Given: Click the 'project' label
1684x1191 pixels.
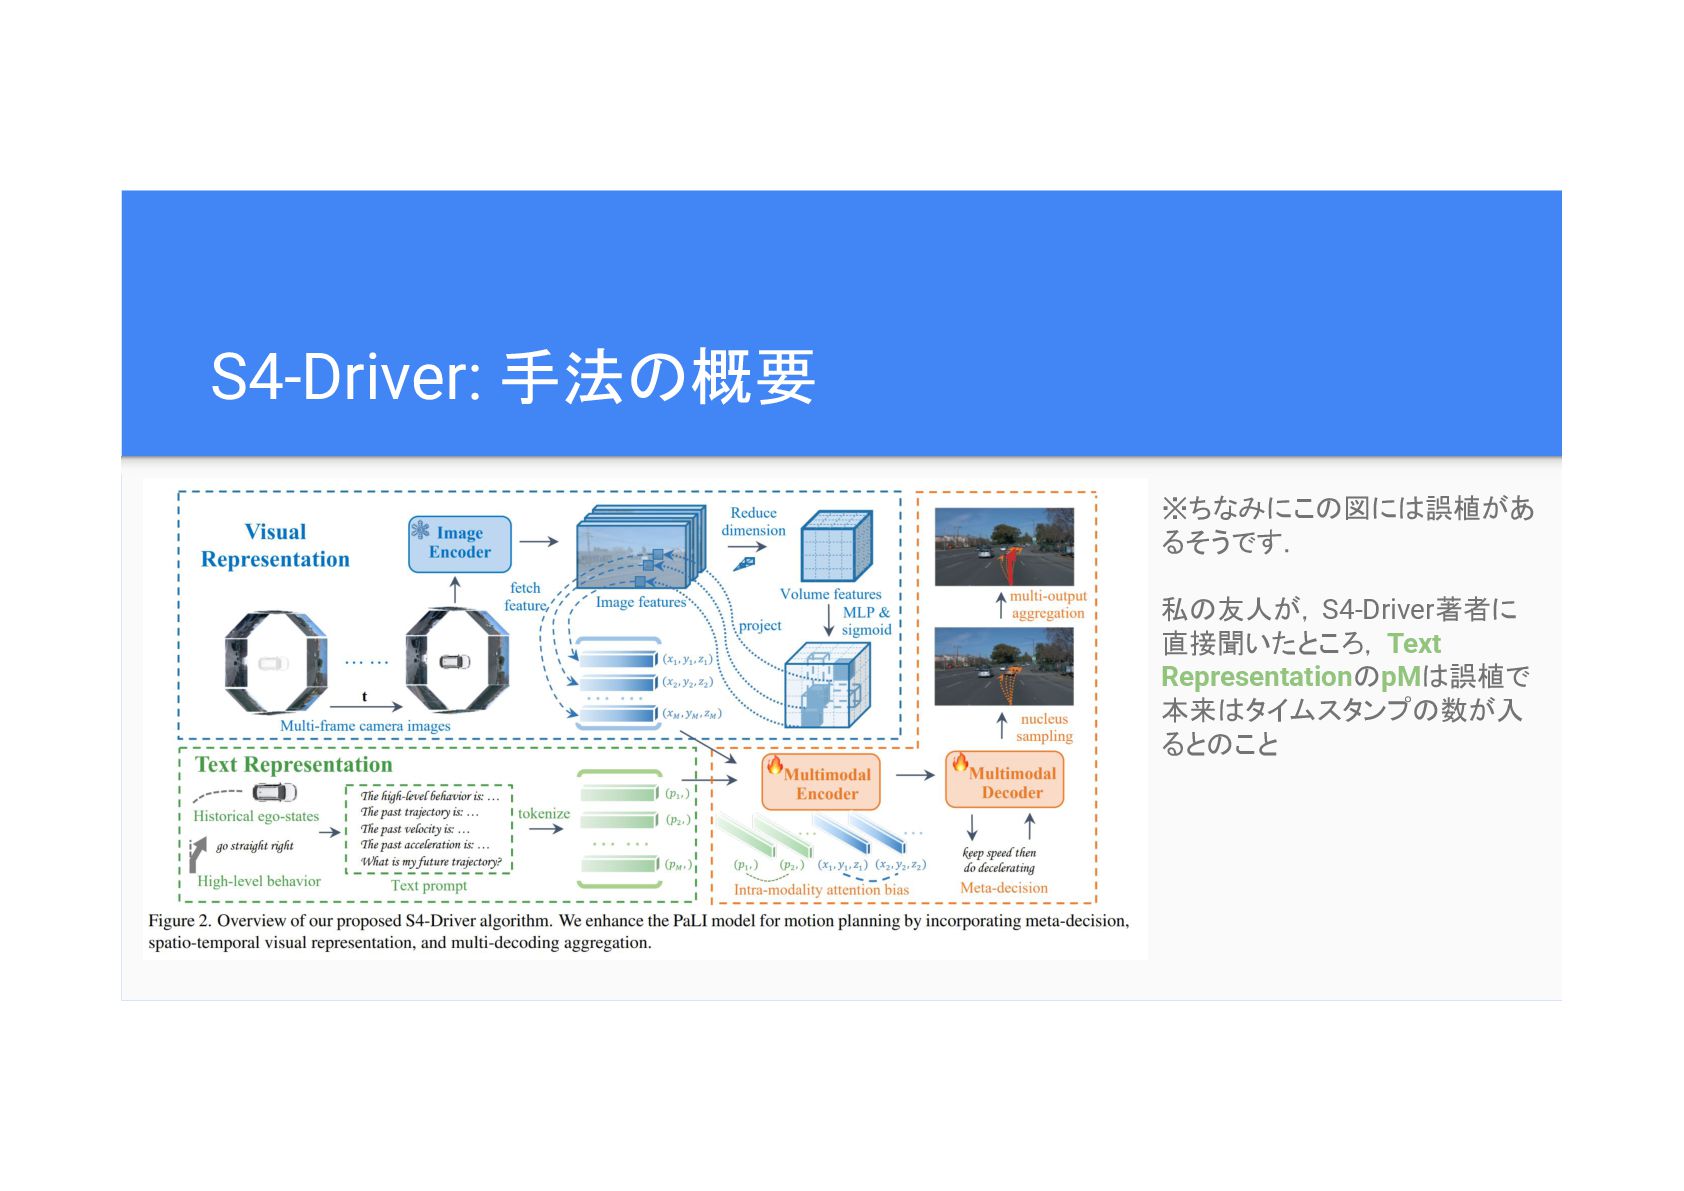Looking at the screenshot, I should pyautogui.click(x=760, y=625).
